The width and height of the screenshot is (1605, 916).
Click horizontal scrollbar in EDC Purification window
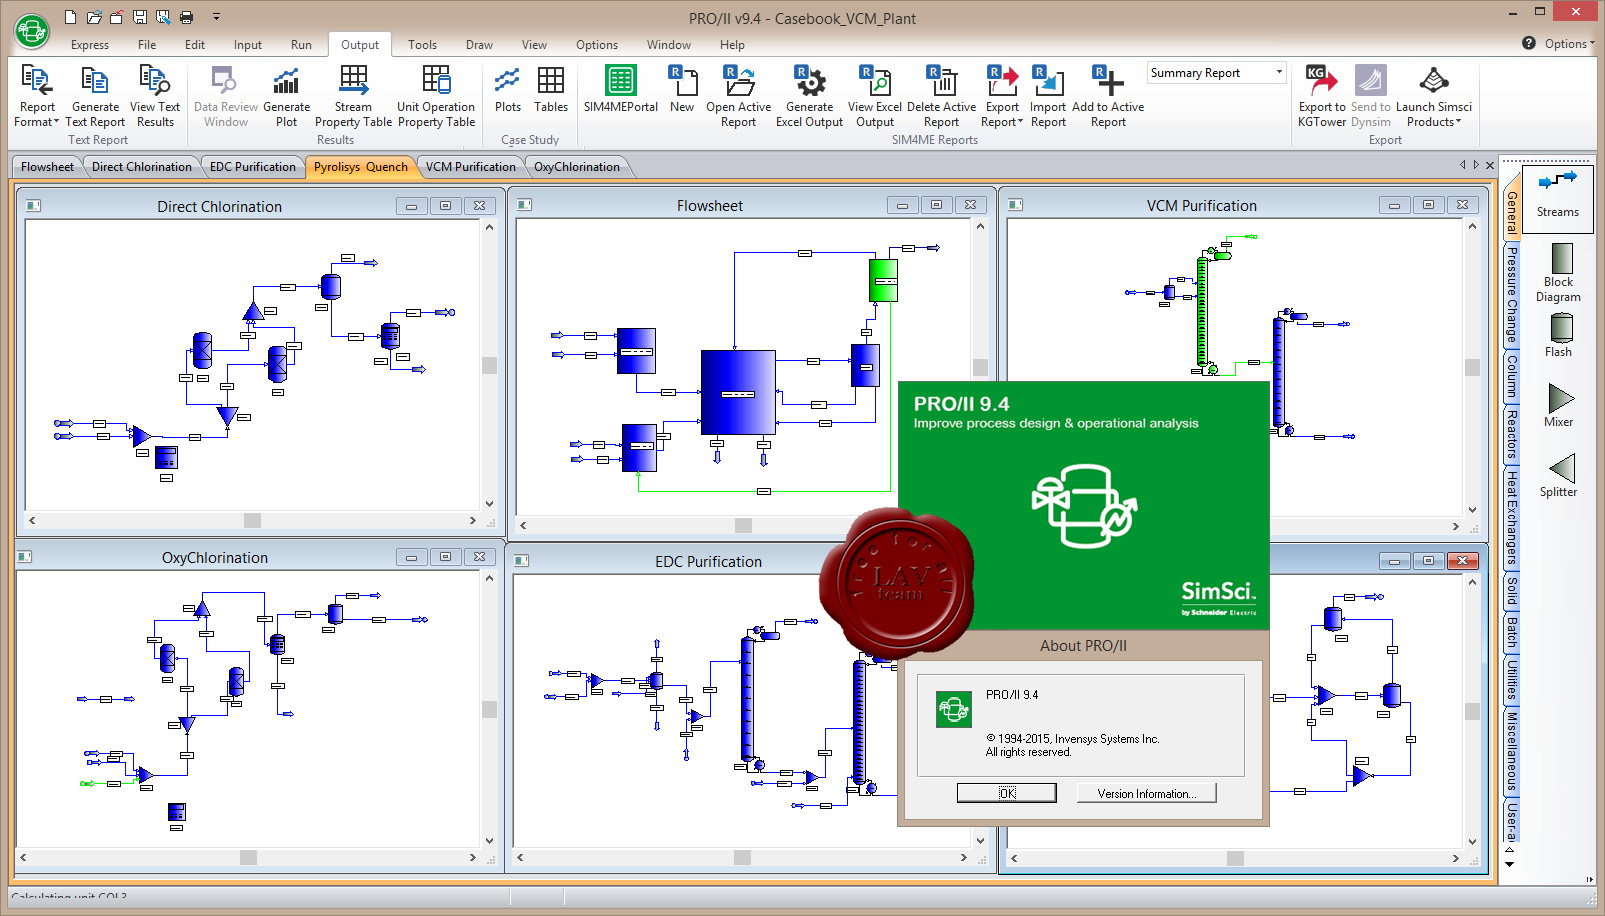point(742,857)
